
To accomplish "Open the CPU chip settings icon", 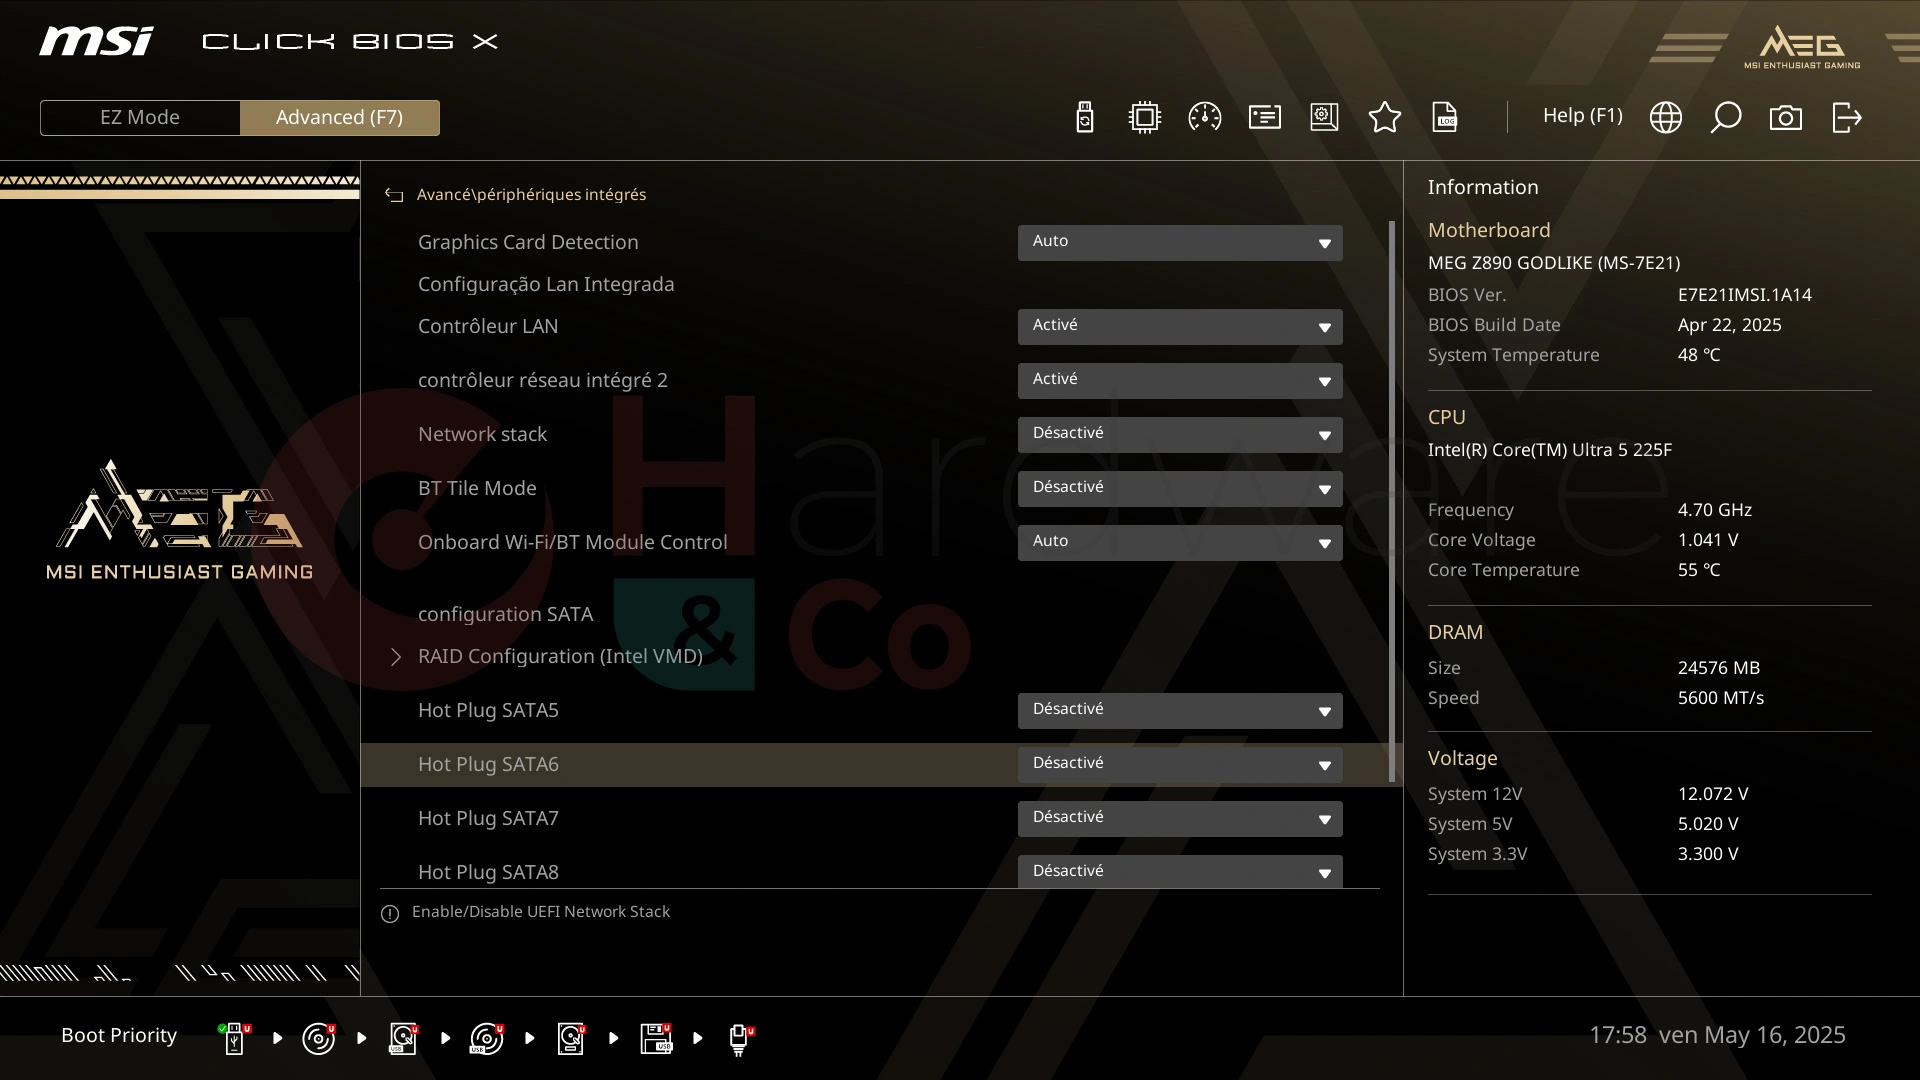I will tap(1144, 117).
